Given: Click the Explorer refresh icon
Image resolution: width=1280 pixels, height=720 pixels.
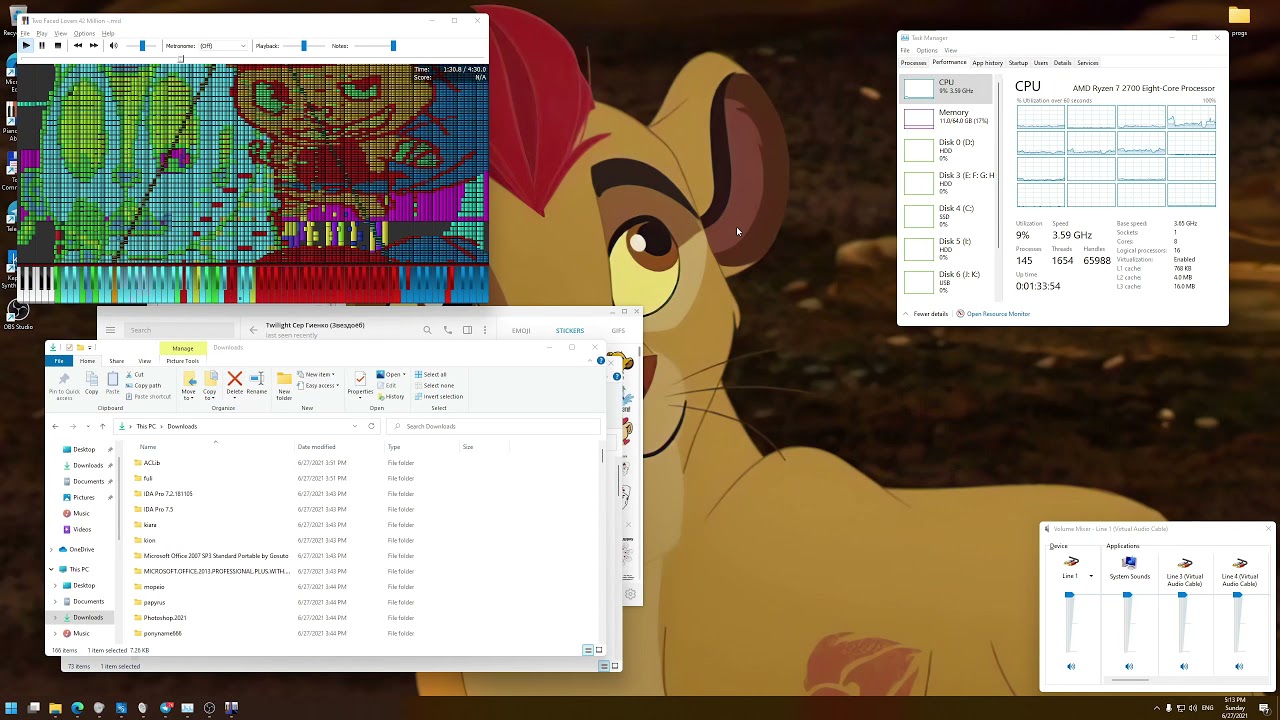Looking at the screenshot, I should [371, 426].
